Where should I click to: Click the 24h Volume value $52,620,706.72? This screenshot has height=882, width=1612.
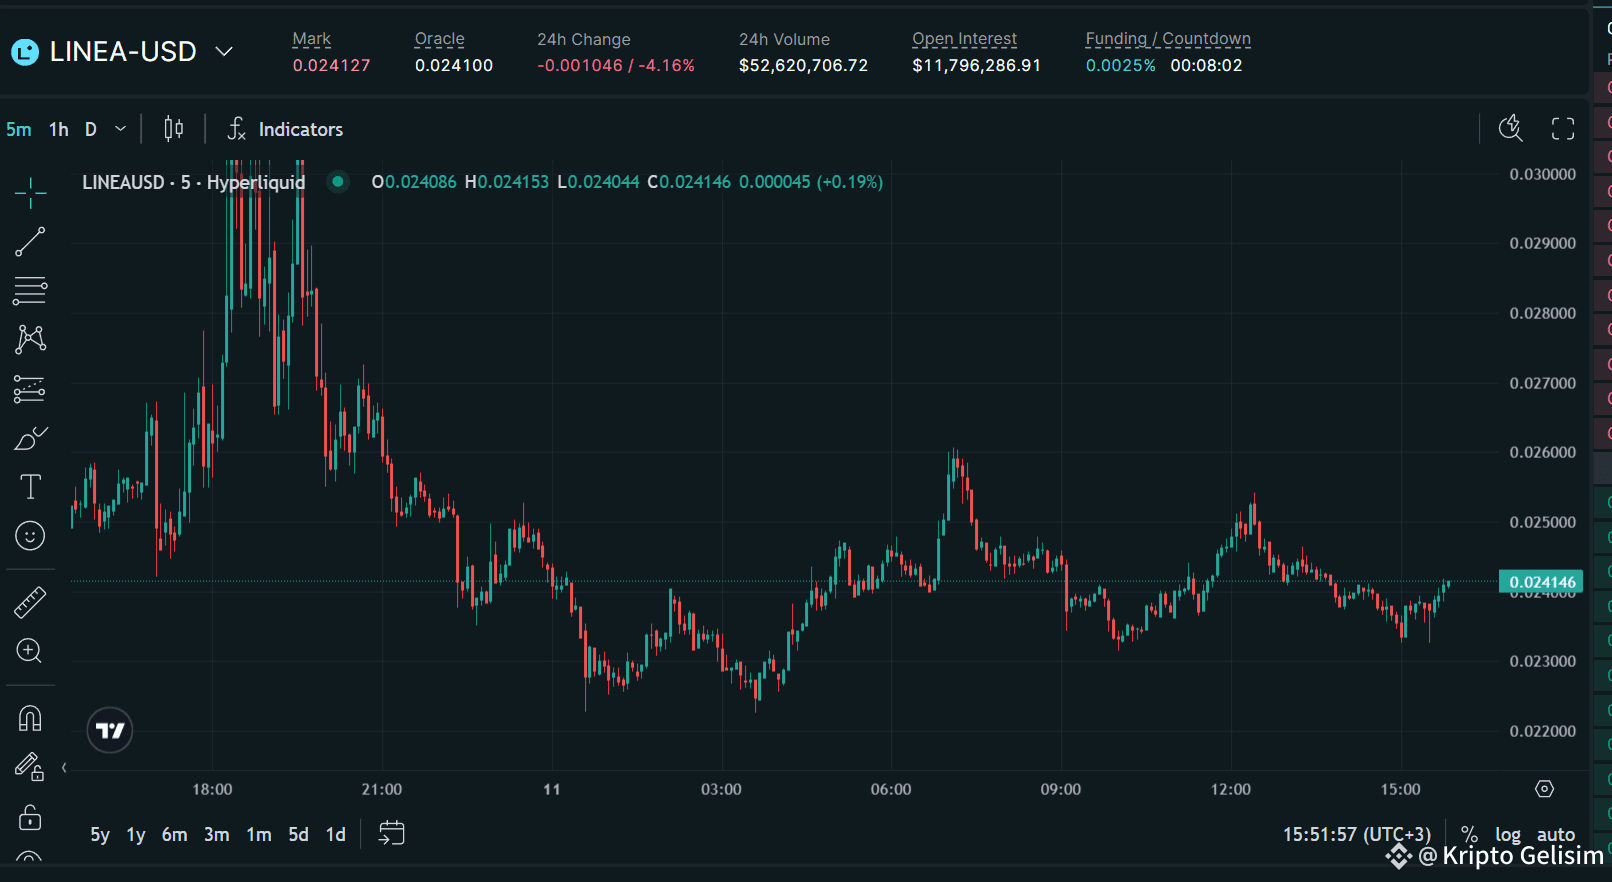[804, 65]
